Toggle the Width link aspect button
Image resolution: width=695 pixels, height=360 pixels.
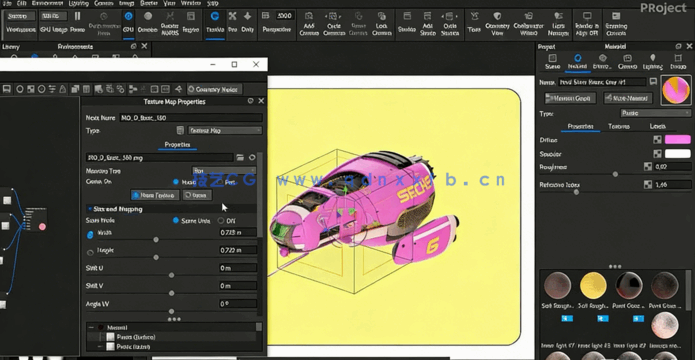(90, 235)
